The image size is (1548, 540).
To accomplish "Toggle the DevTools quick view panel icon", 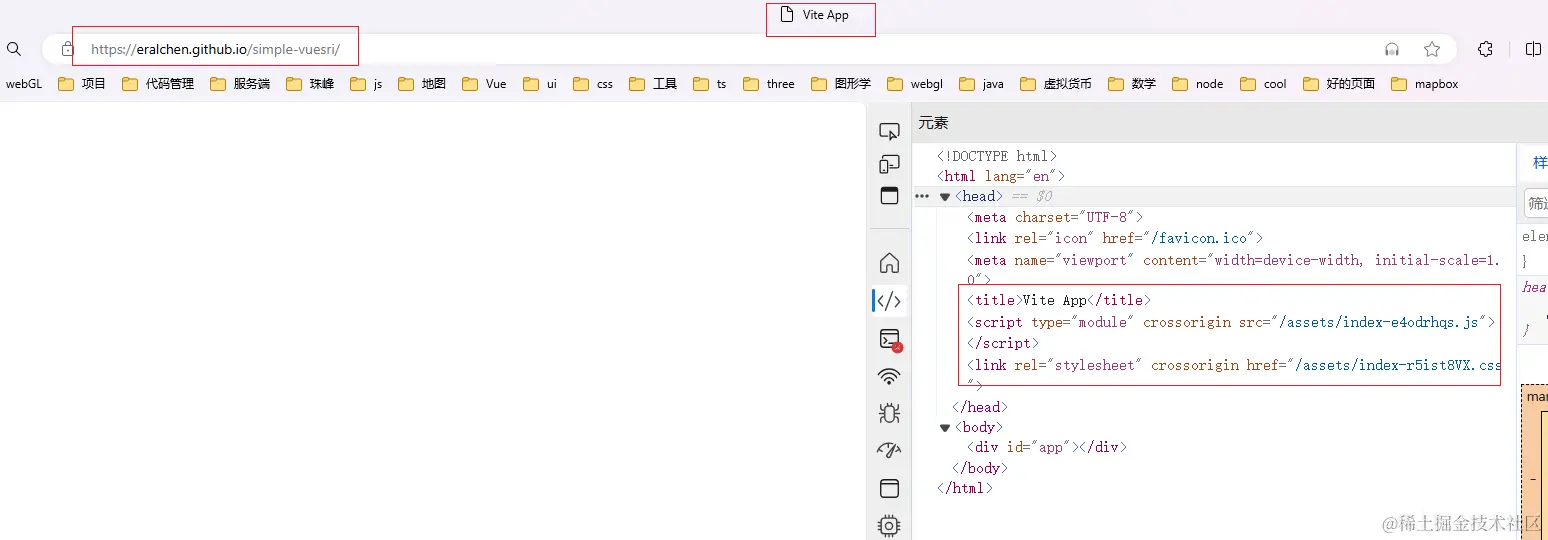I will point(889,195).
